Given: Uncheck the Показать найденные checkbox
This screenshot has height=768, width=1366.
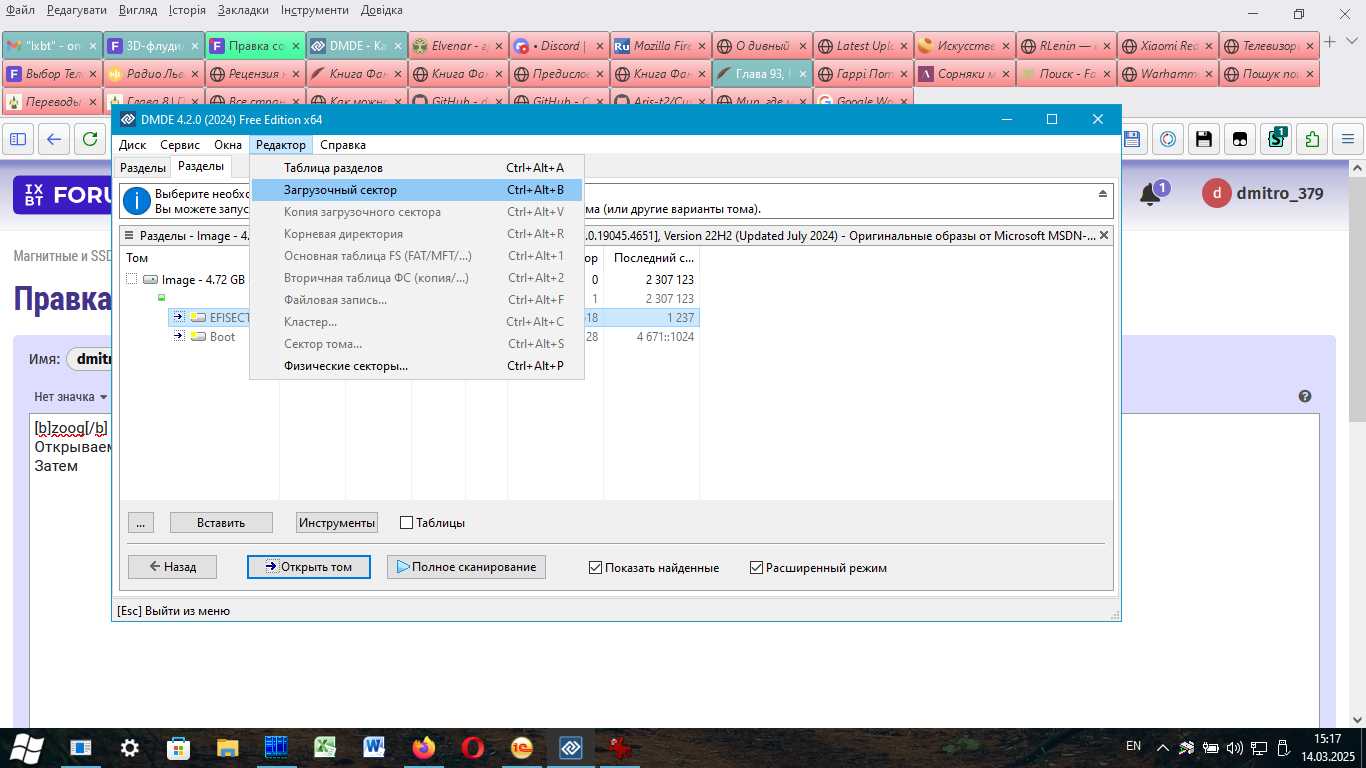Looking at the screenshot, I should click(x=596, y=568).
